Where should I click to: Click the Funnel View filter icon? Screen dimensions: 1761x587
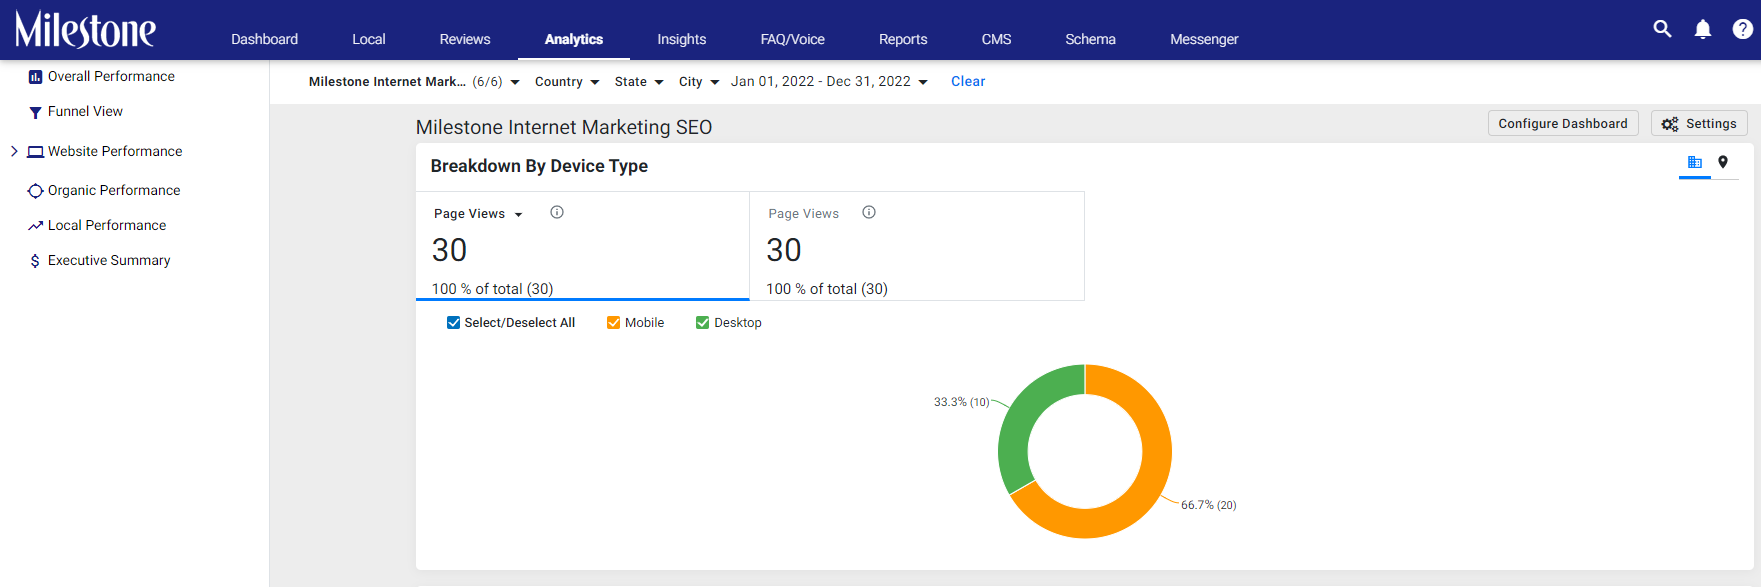point(35,112)
